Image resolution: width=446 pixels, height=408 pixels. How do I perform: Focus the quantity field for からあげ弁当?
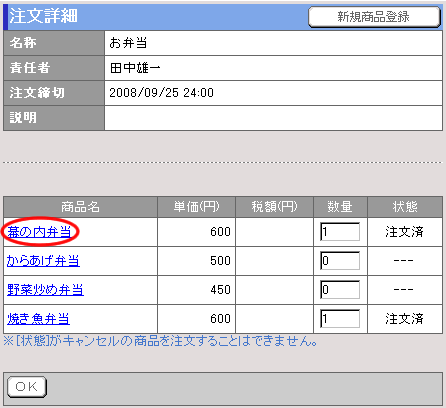(x=340, y=261)
